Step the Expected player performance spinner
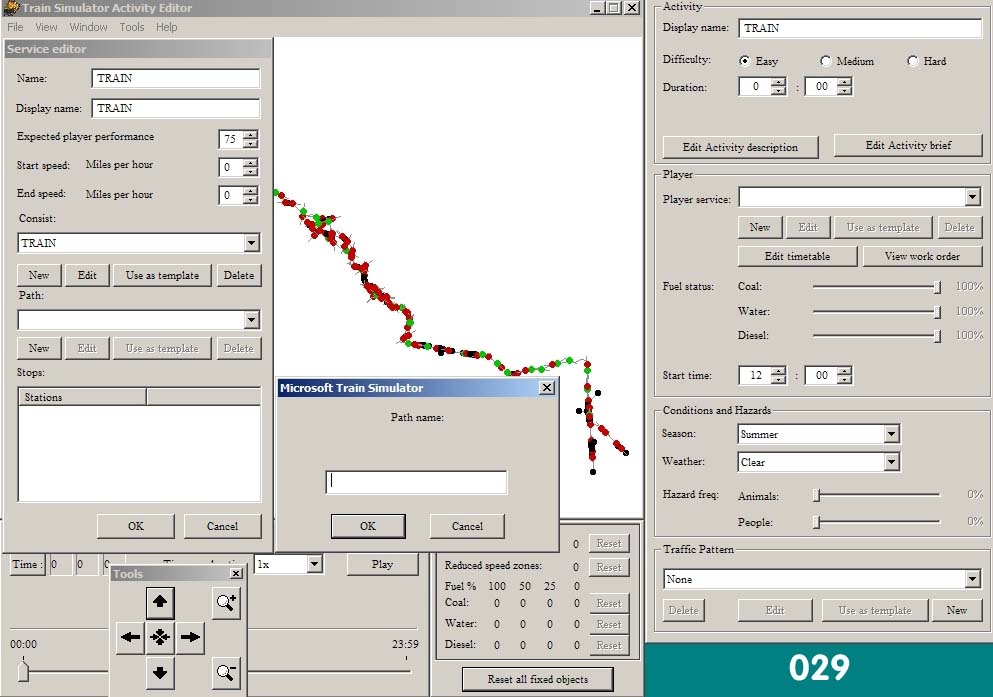This screenshot has height=697, width=993. point(251,139)
